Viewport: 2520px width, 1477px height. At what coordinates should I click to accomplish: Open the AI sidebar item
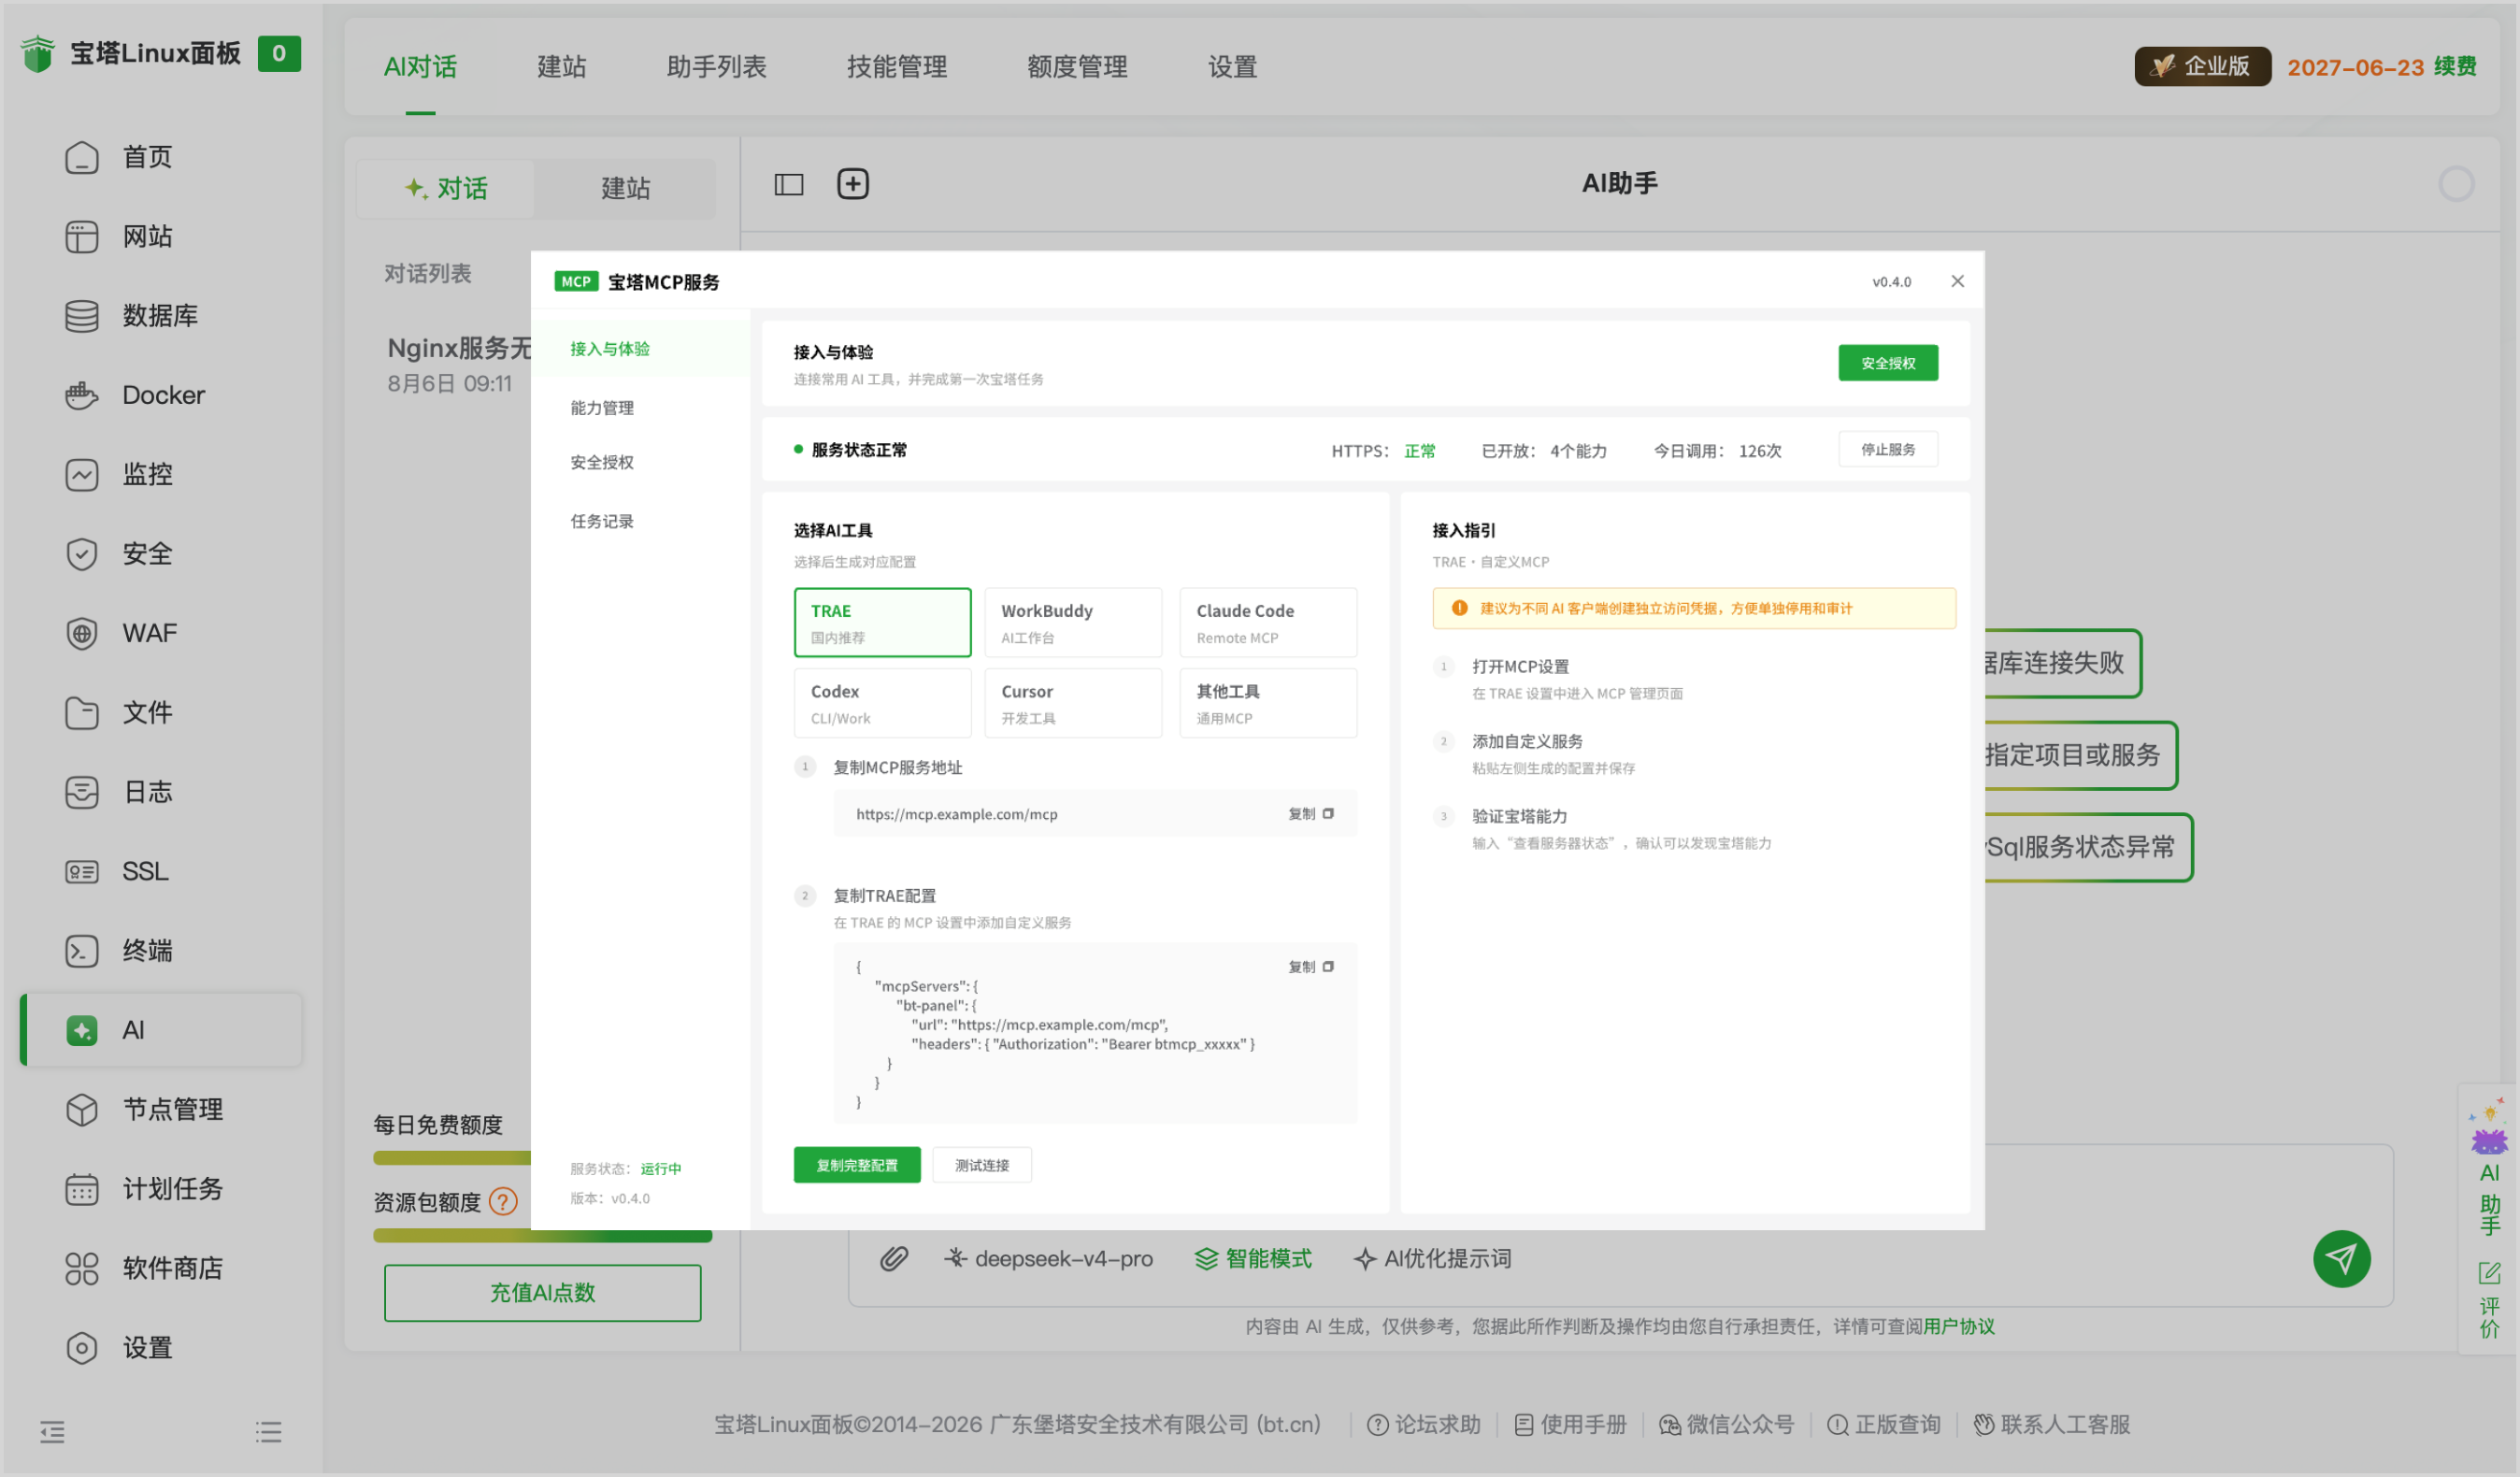point(160,1030)
